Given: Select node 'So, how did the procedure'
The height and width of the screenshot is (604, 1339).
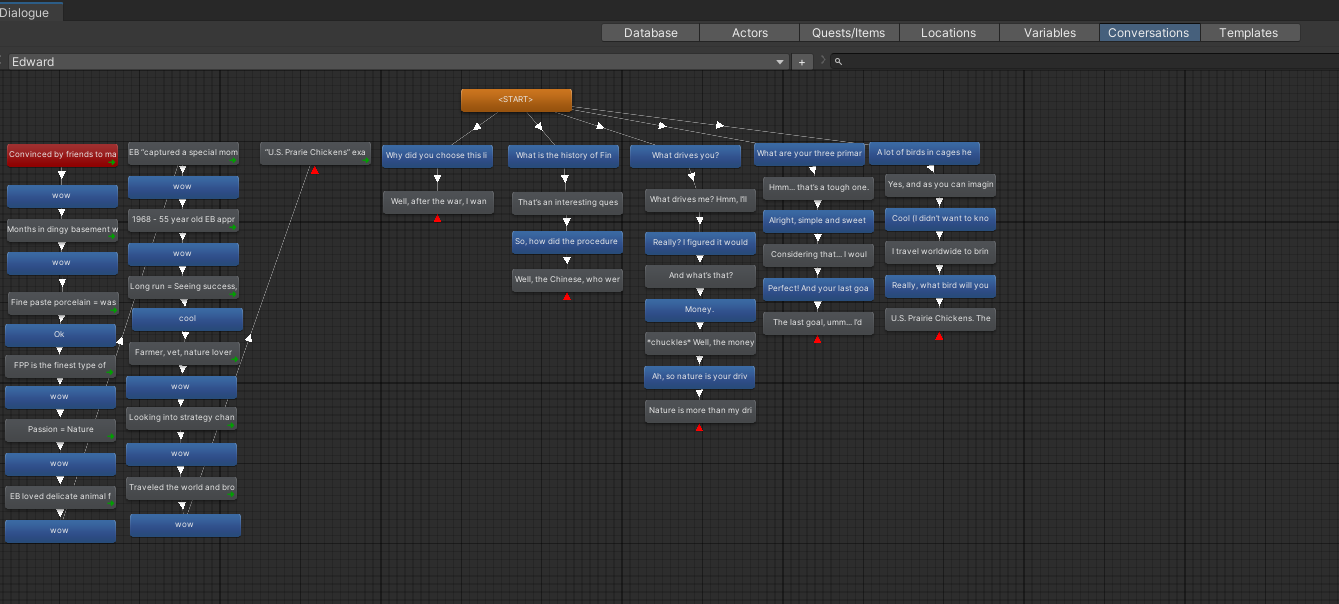Looking at the screenshot, I should [x=567, y=242].
